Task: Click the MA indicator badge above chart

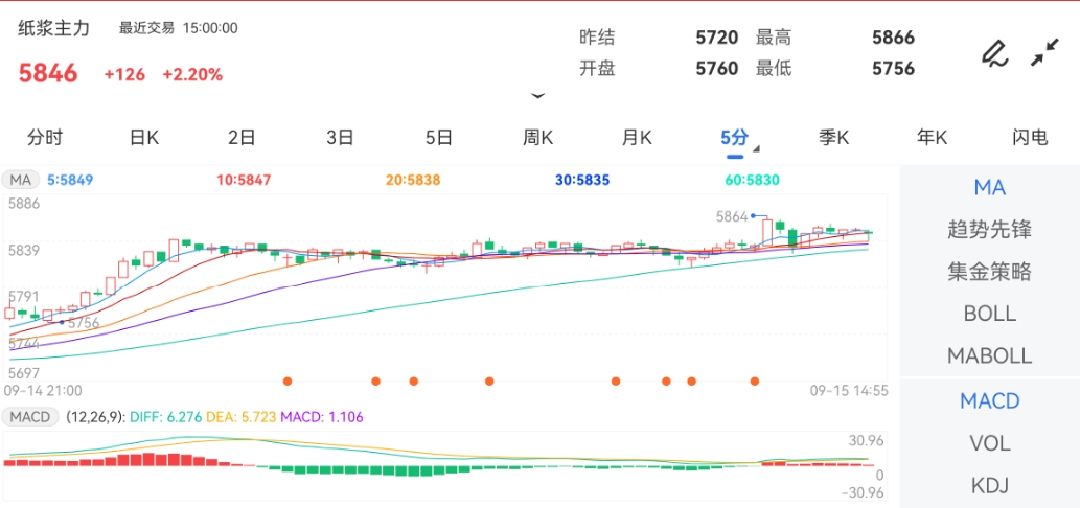Action: (21, 180)
